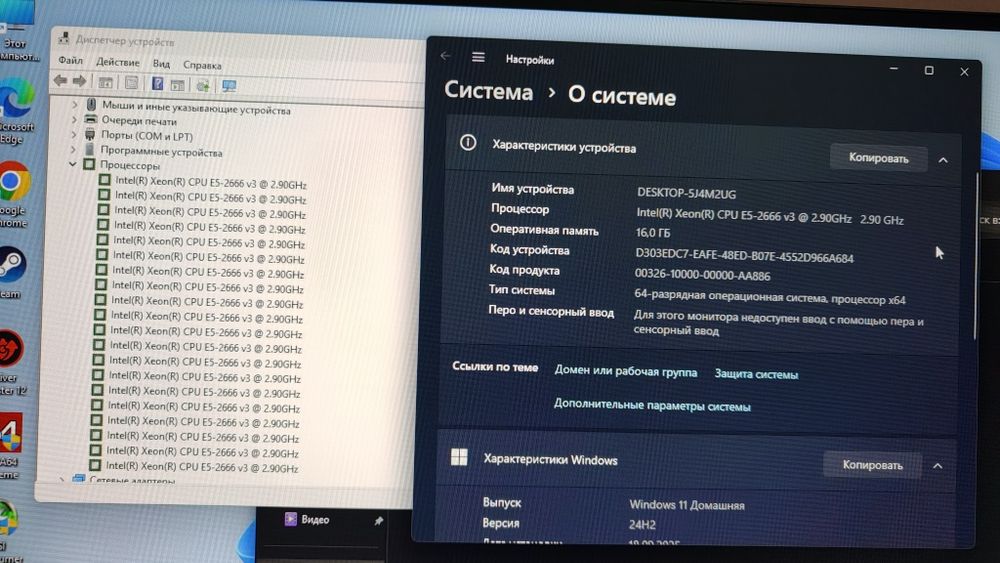Screen dimensions: 1000x563
Task: Collapse the Характеристики Windows section chevron
Action: tap(938, 466)
